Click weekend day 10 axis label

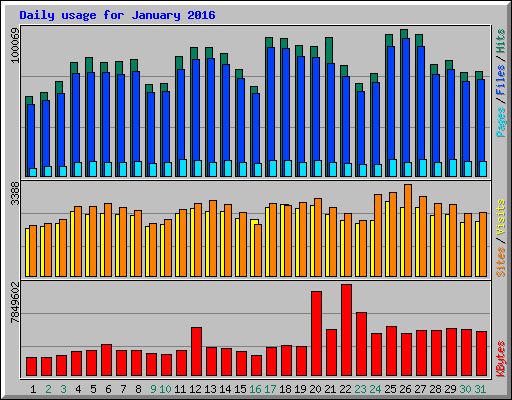point(165,389)
